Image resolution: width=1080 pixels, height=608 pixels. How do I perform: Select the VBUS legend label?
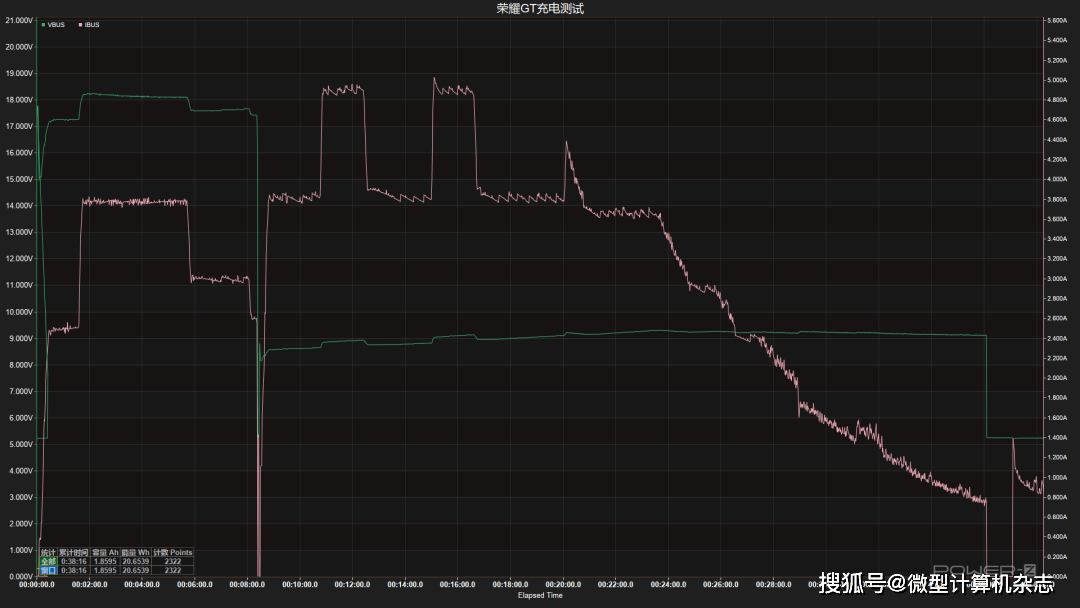point(56,25)
